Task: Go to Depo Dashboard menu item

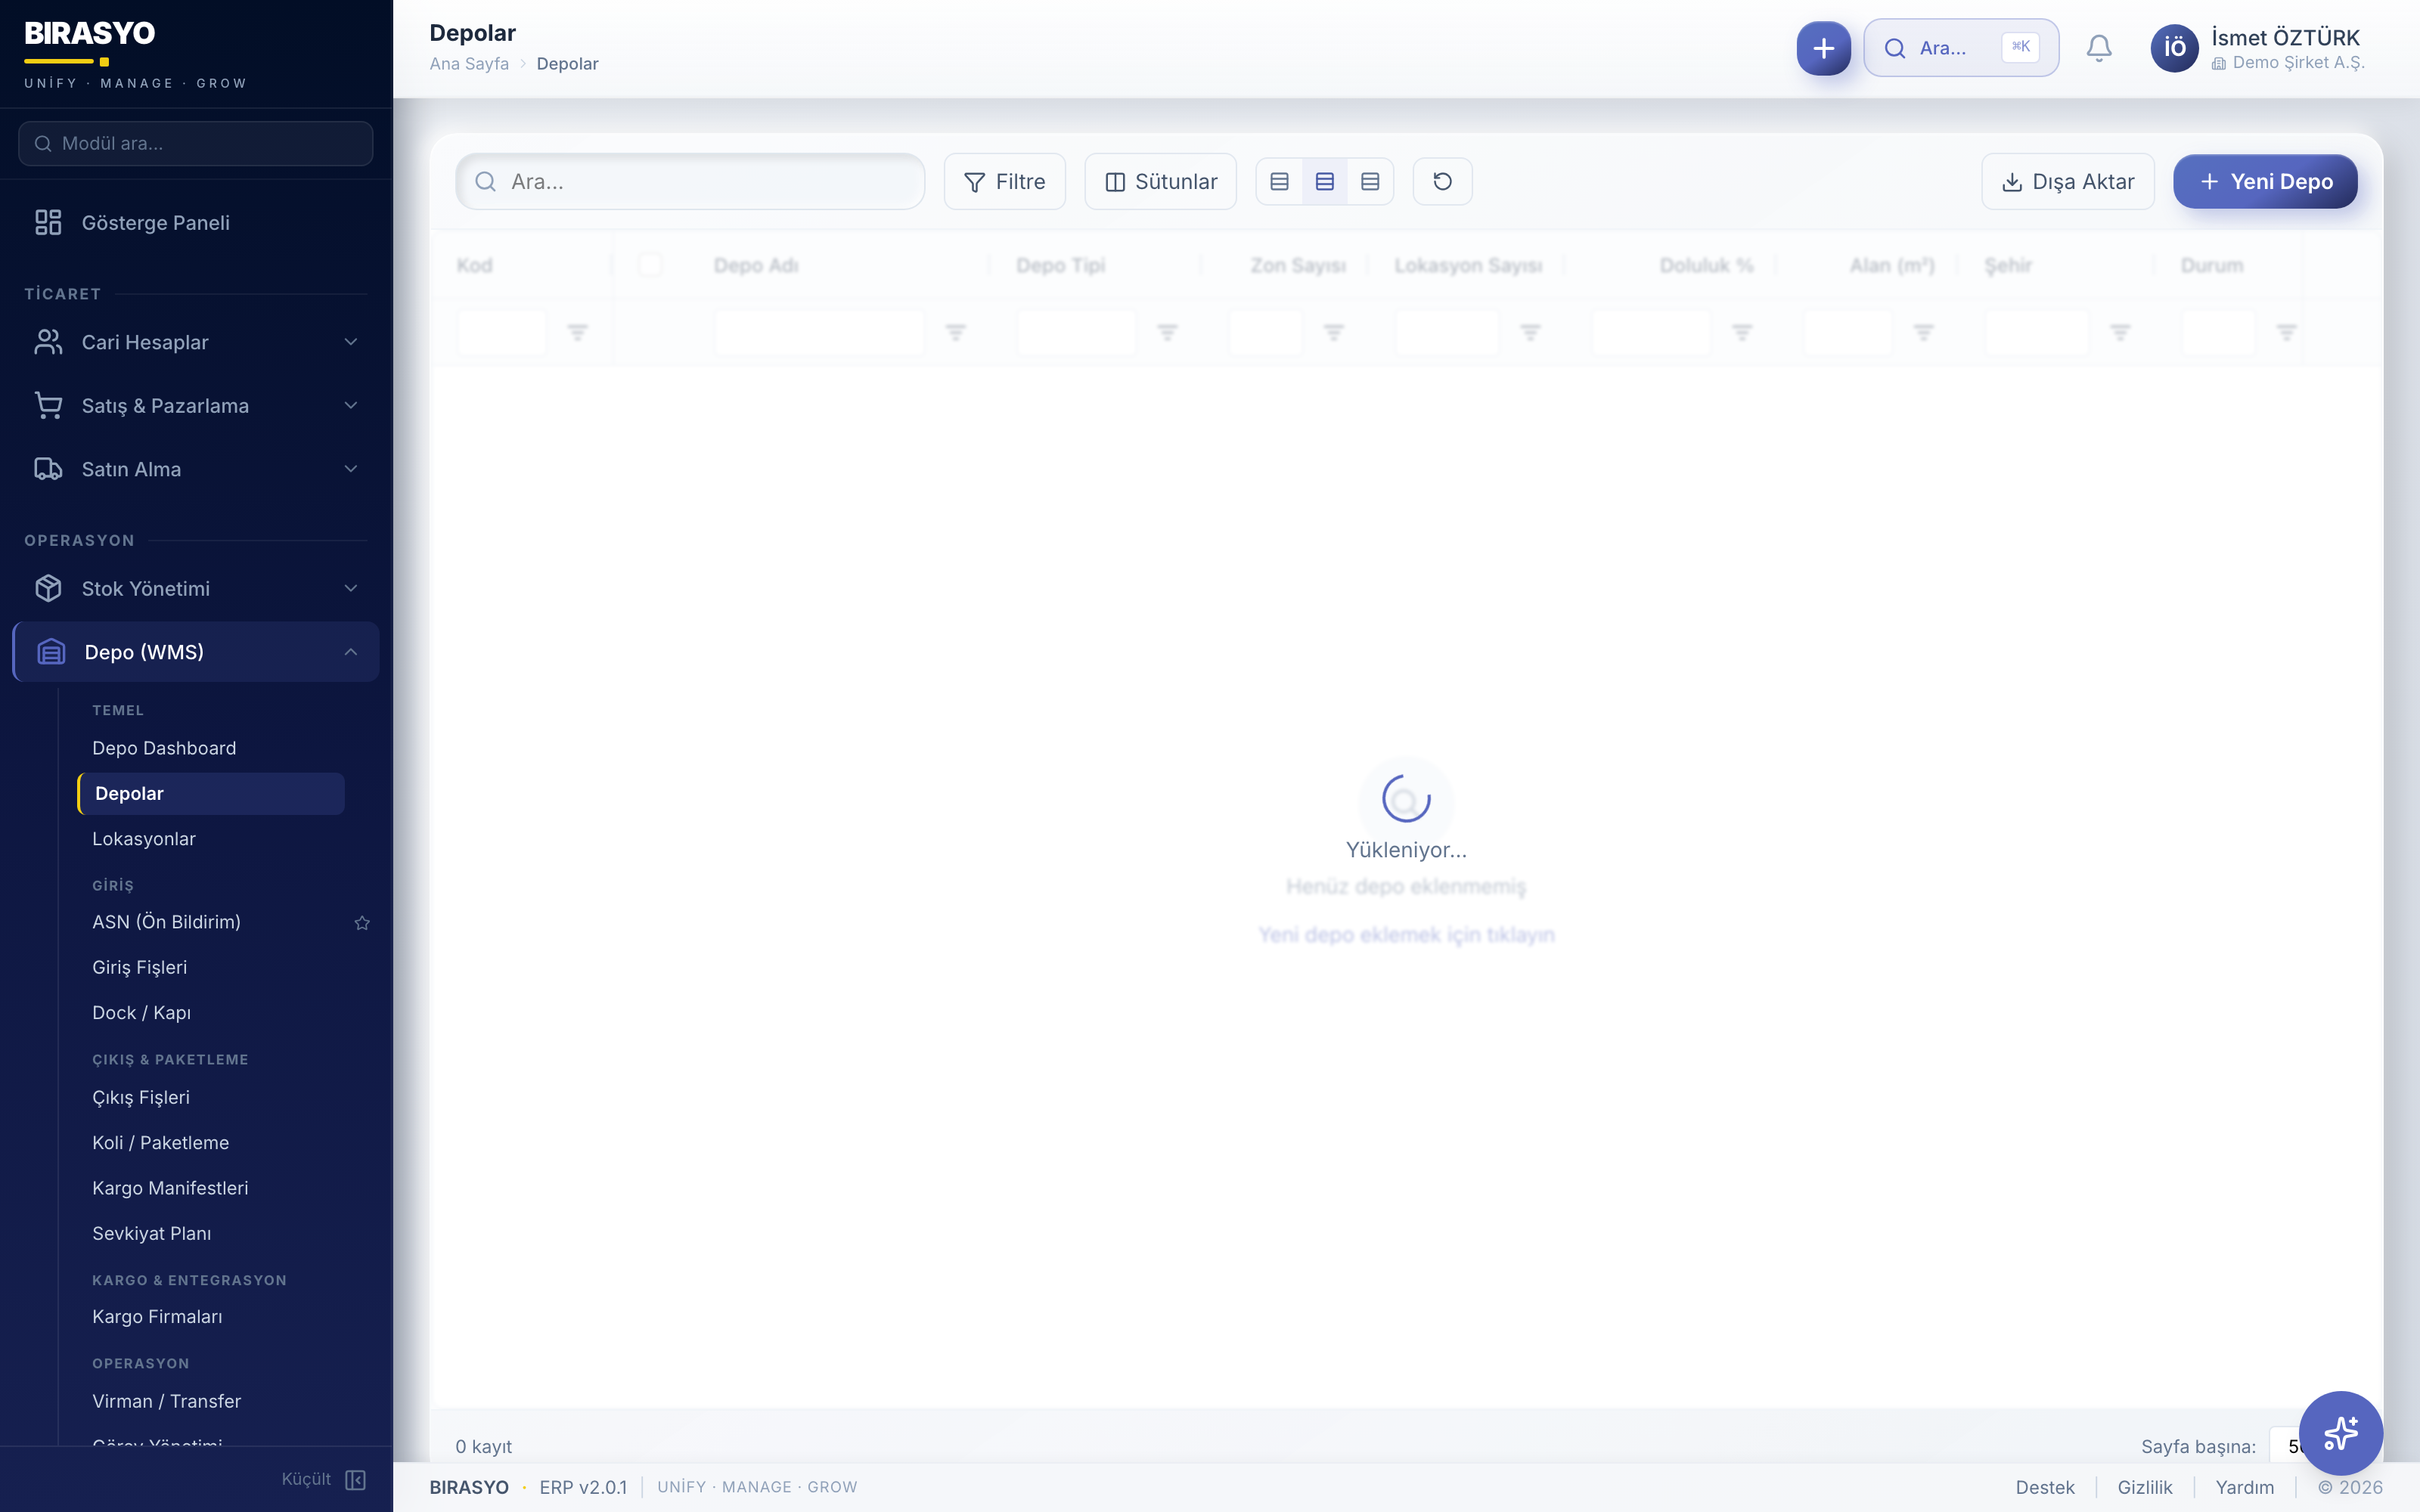Action: [164, 748]
